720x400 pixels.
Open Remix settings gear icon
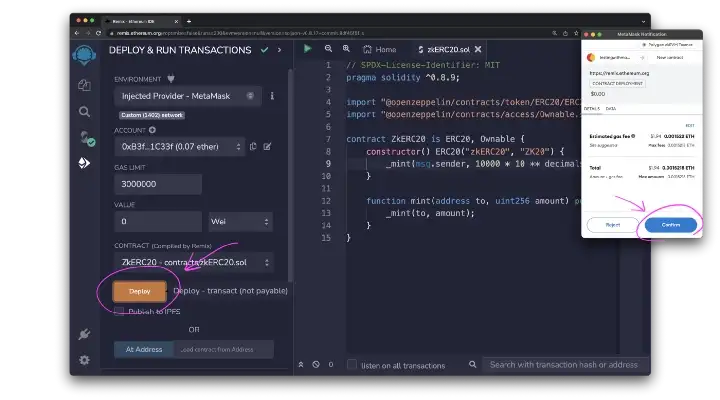[x=85, y=359]
